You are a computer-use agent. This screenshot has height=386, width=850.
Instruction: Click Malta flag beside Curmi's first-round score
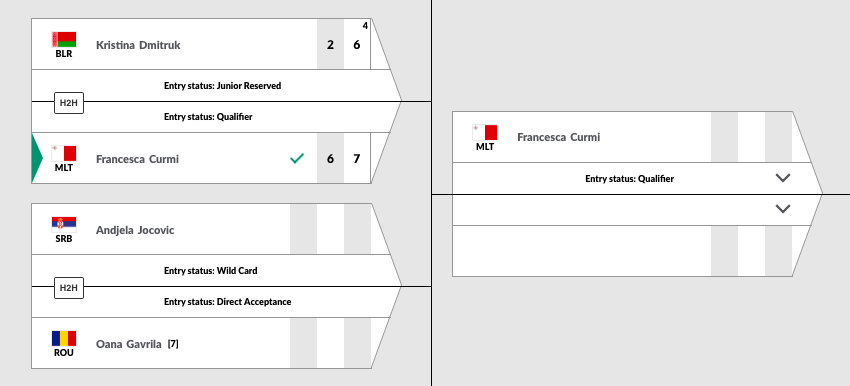click(64, 153)
